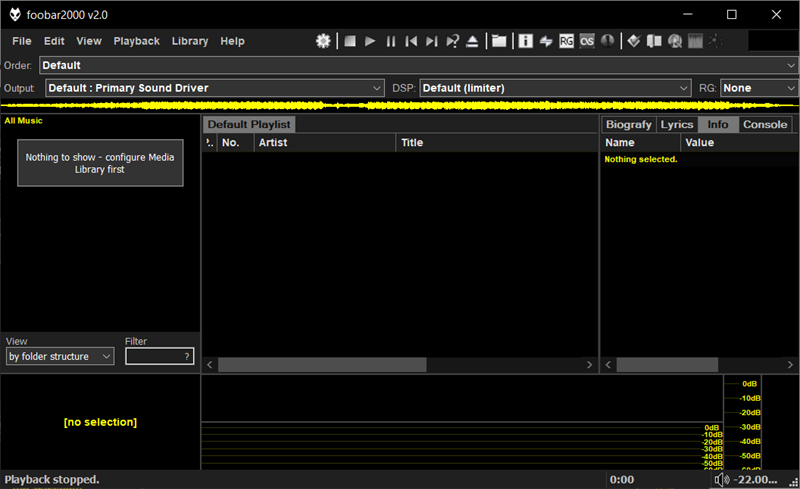Click the '[no selection]' album art text
Image resolution: width=800 pixels, height=489 pixels.
pos(100,422)
